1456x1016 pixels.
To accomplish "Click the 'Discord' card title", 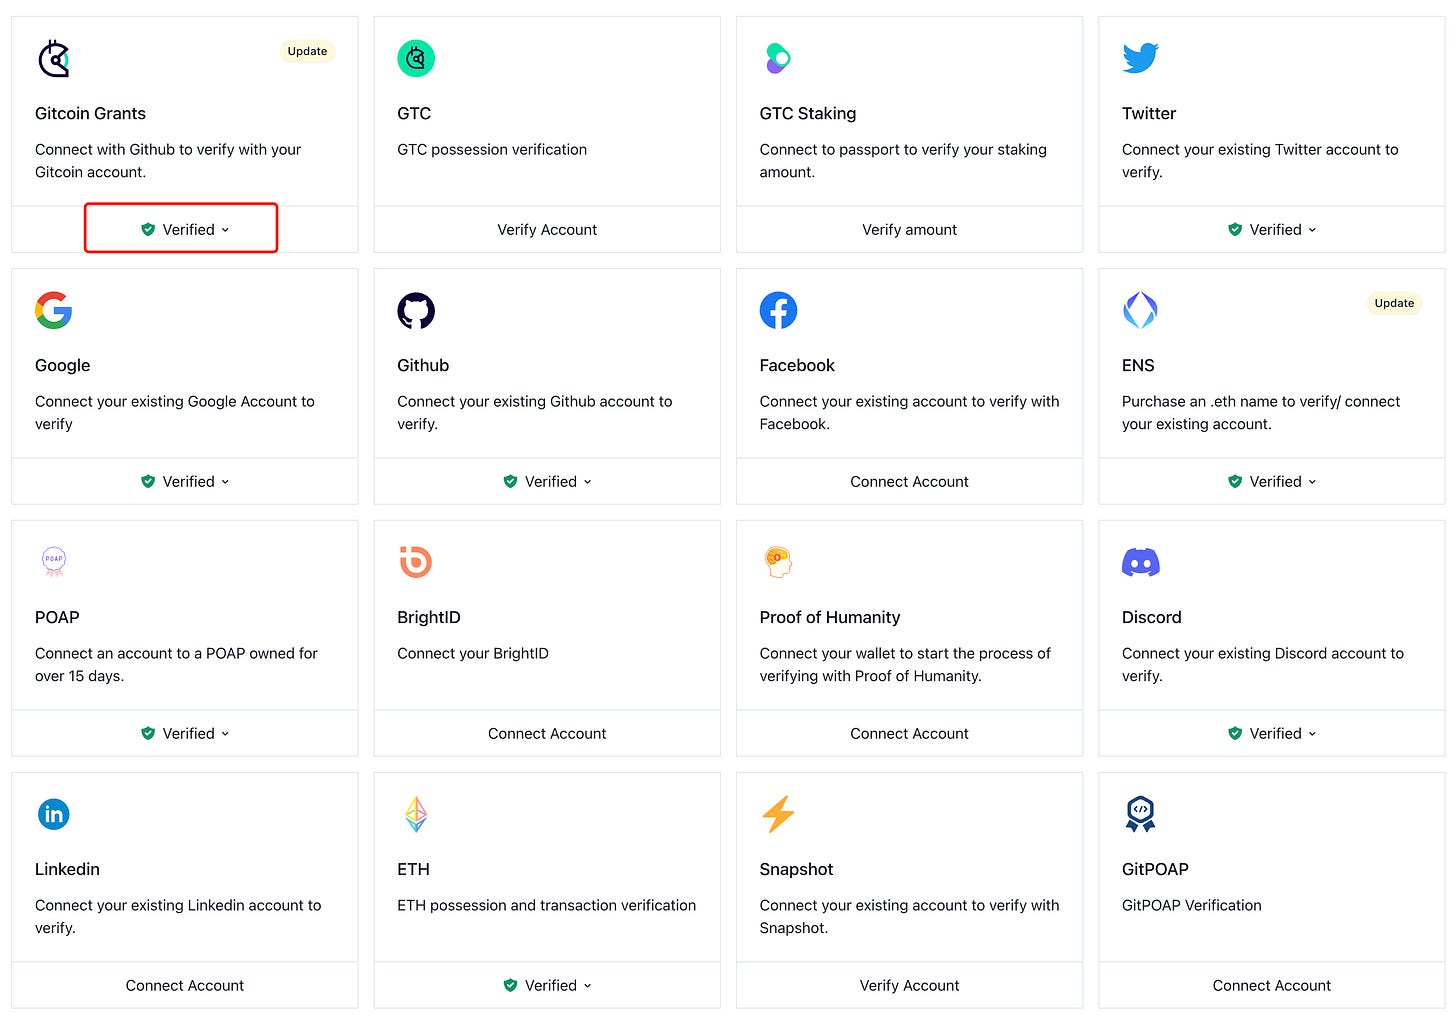I will click(1152, 617).
